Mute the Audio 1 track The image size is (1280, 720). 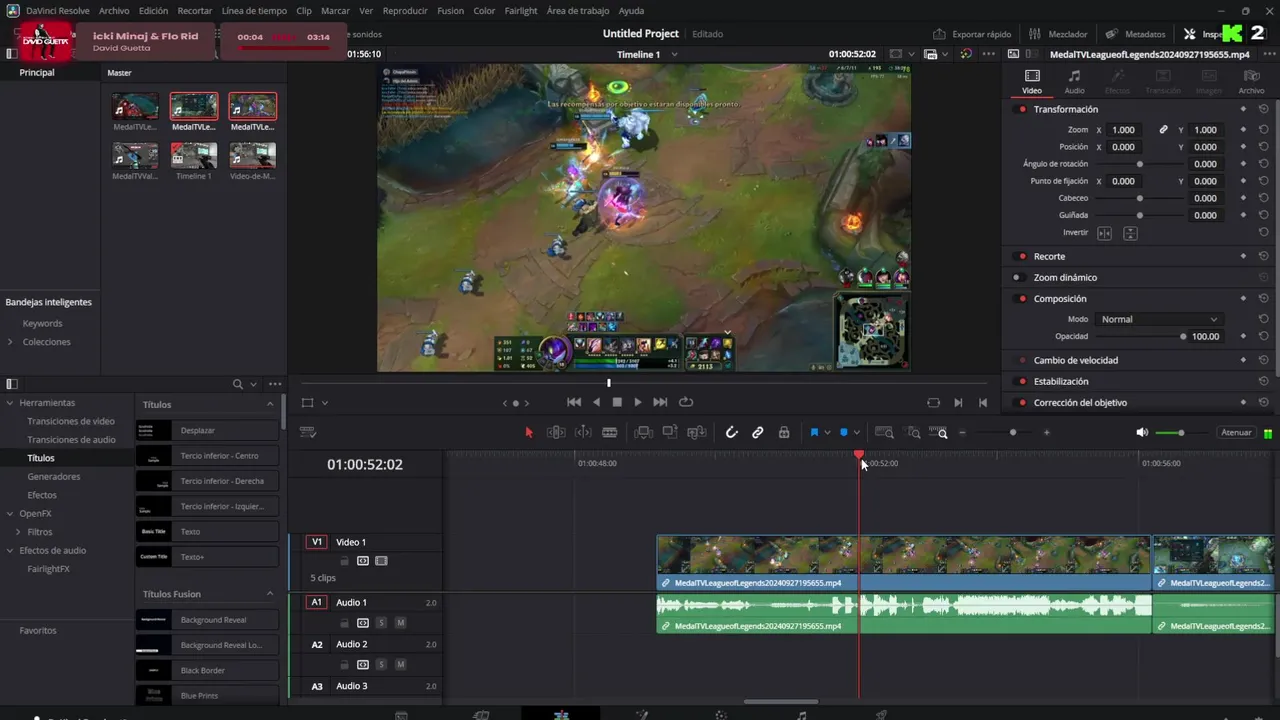click(400, 623)
